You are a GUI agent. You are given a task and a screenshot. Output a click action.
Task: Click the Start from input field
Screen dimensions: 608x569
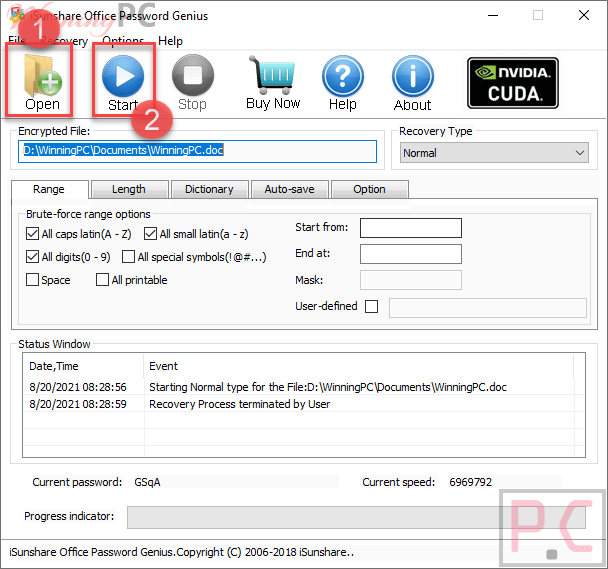point(411,228)
